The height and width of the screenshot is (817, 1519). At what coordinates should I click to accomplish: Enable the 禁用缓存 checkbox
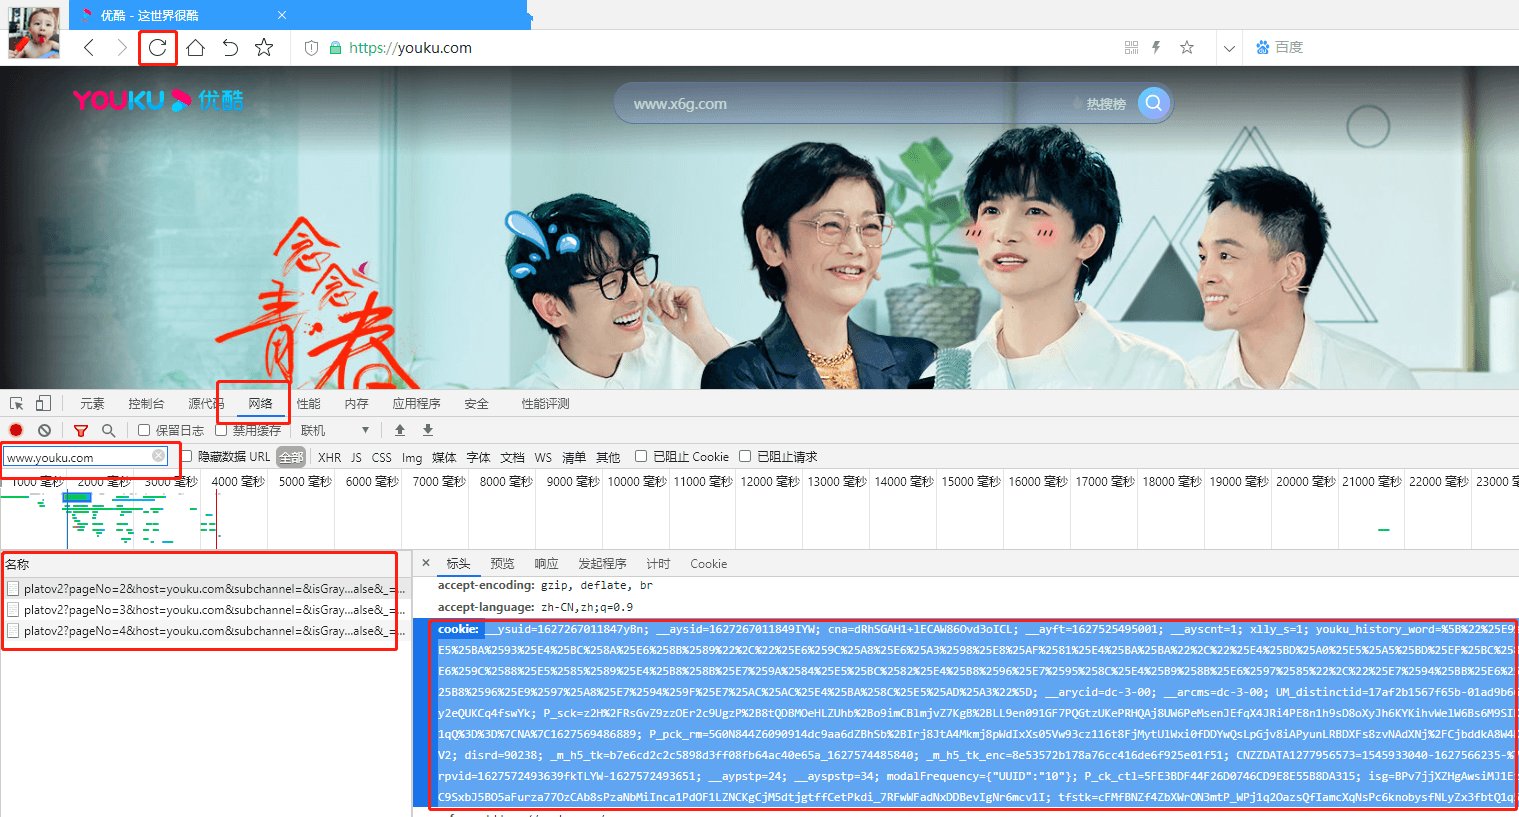pos(221,430)
